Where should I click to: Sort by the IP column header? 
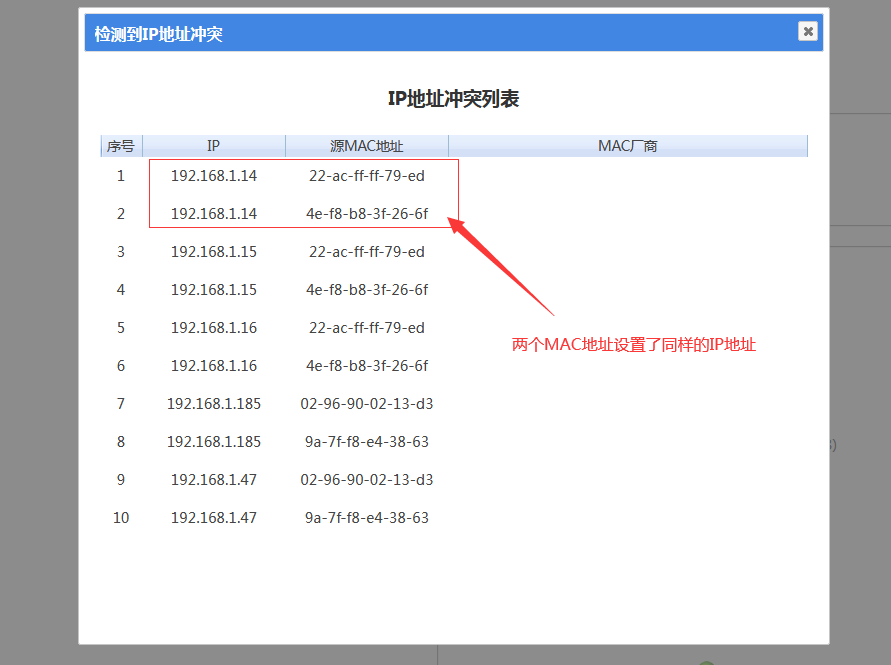(x=213, y=146)
